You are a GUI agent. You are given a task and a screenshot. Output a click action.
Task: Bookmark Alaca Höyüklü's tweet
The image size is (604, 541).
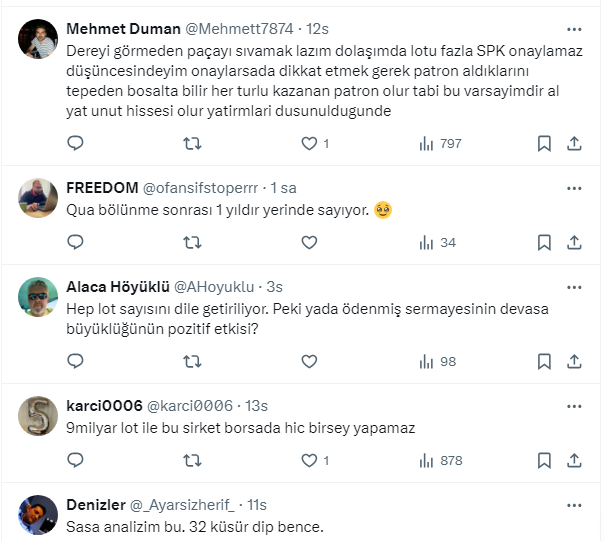click(544, 361)
